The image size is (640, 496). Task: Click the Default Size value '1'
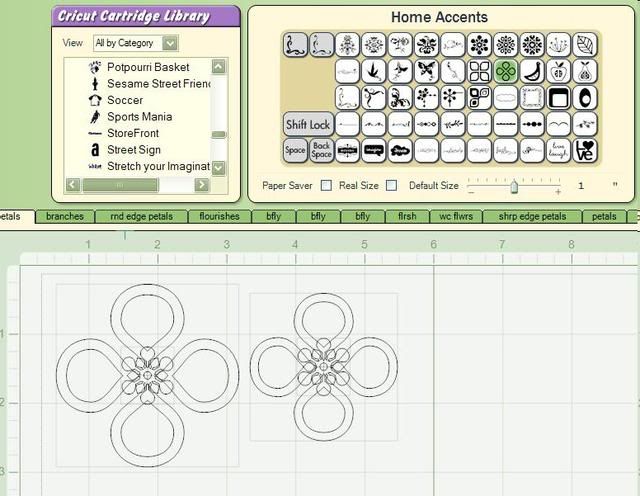pos(581,186)
